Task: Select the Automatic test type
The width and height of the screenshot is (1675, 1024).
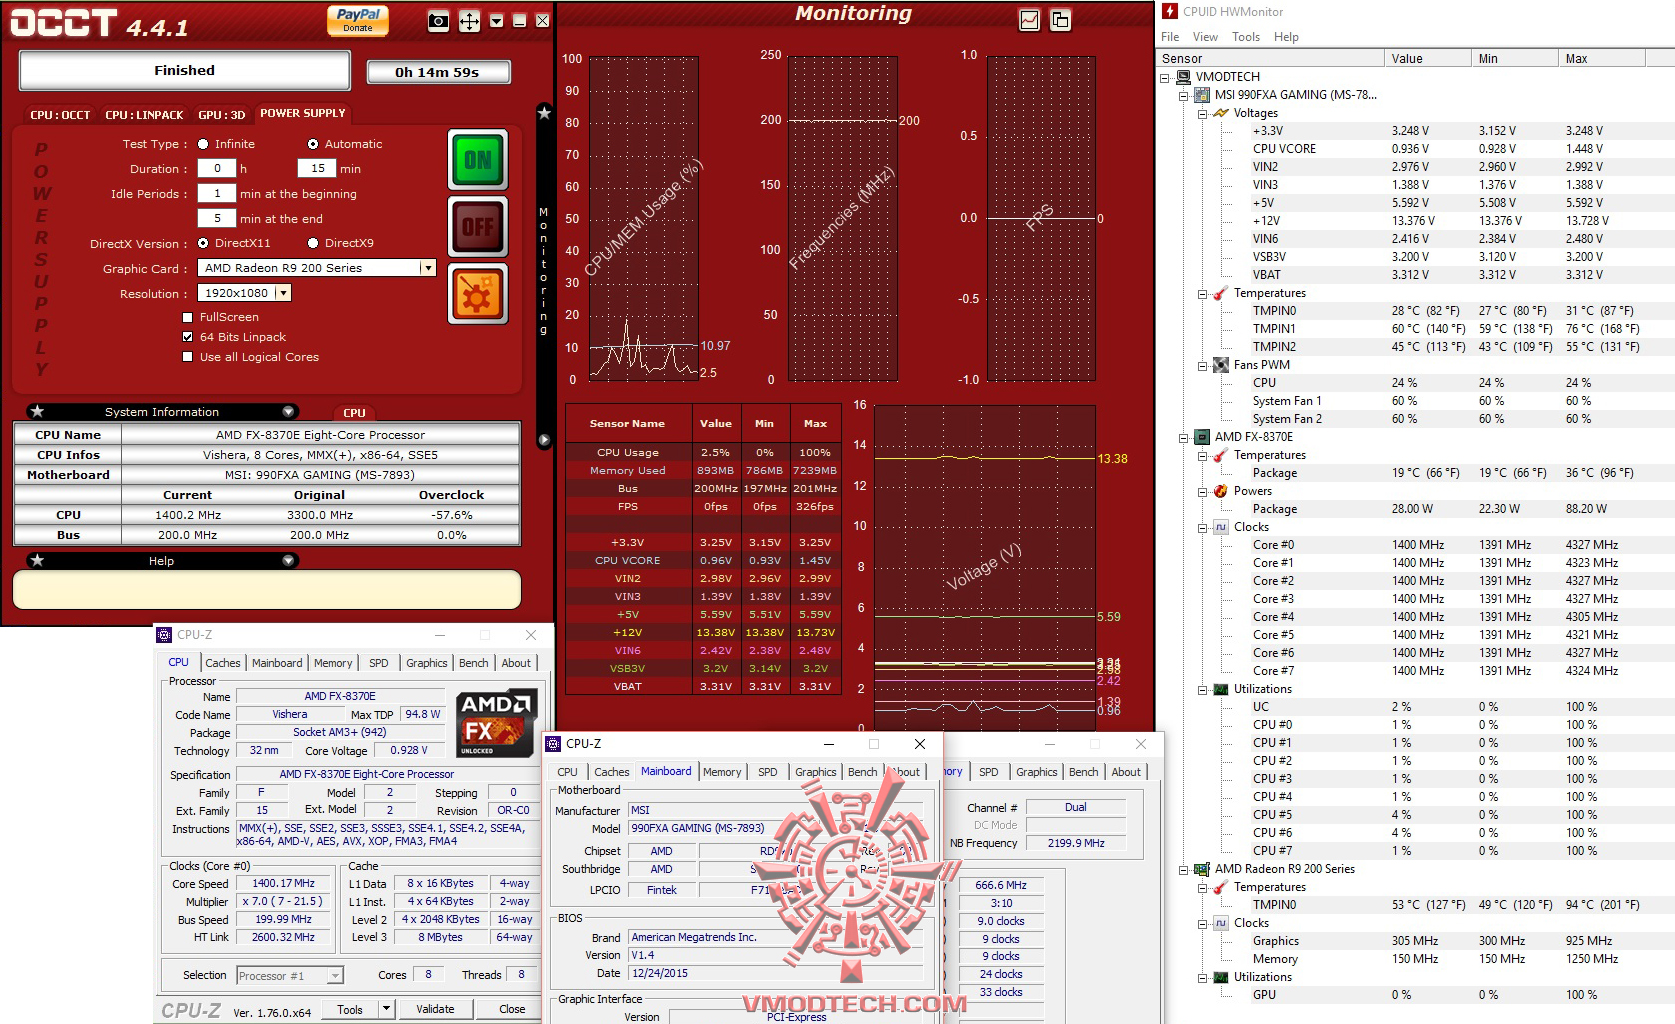Action: [313, 144]
